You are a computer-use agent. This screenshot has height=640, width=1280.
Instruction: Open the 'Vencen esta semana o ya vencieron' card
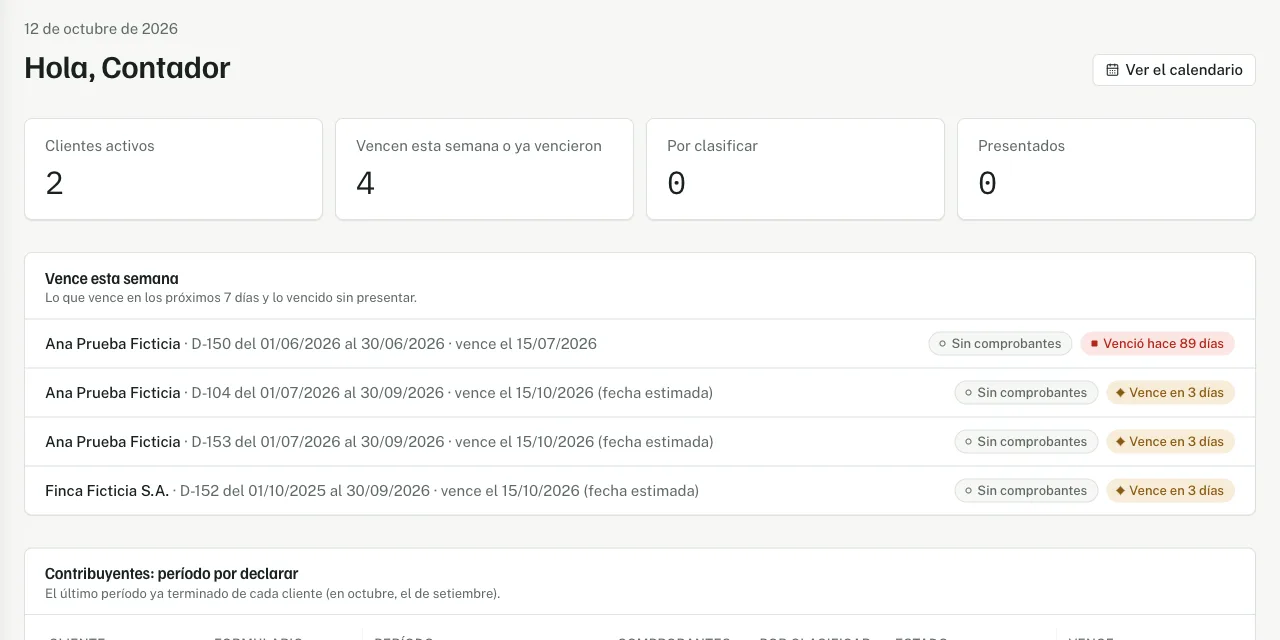tap(484, 169)
